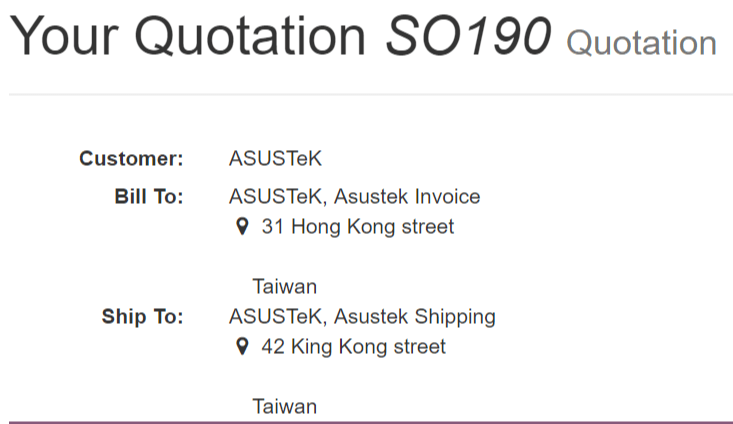Click 'ASUSTeK,' in the Ship To line
The width and height of the screenshot is (733, 424).
click(278, 317)
